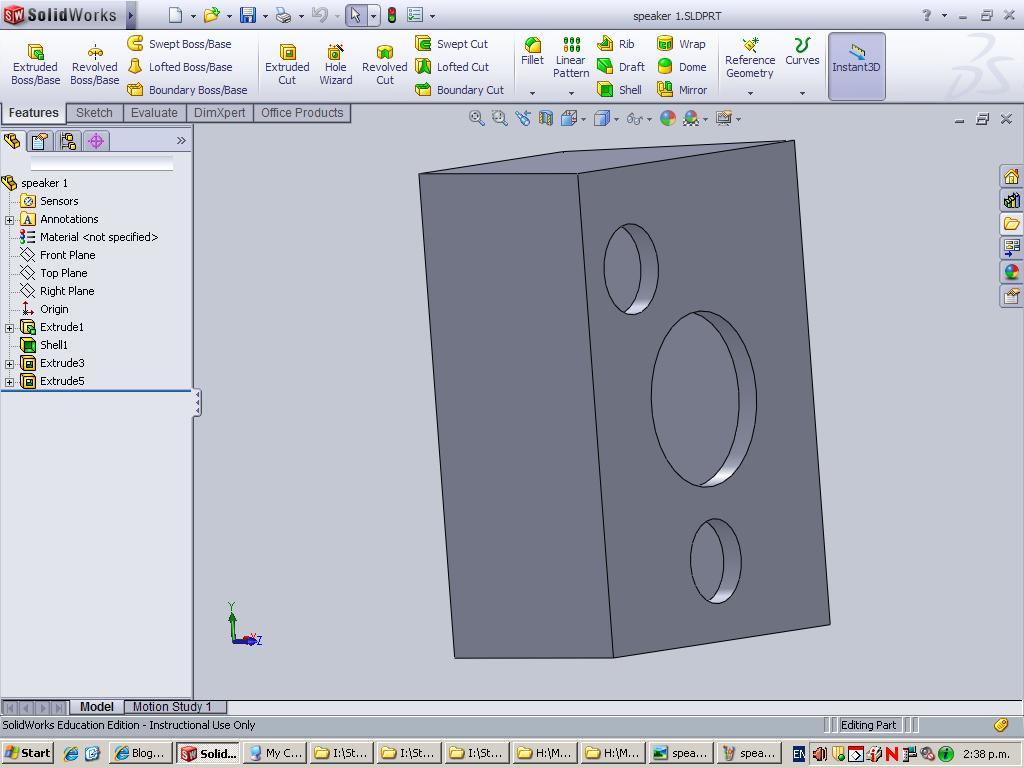Open the Fillet dropdown arrow
The width and height of the screenshot is (1024, 768).
[532, 93]
